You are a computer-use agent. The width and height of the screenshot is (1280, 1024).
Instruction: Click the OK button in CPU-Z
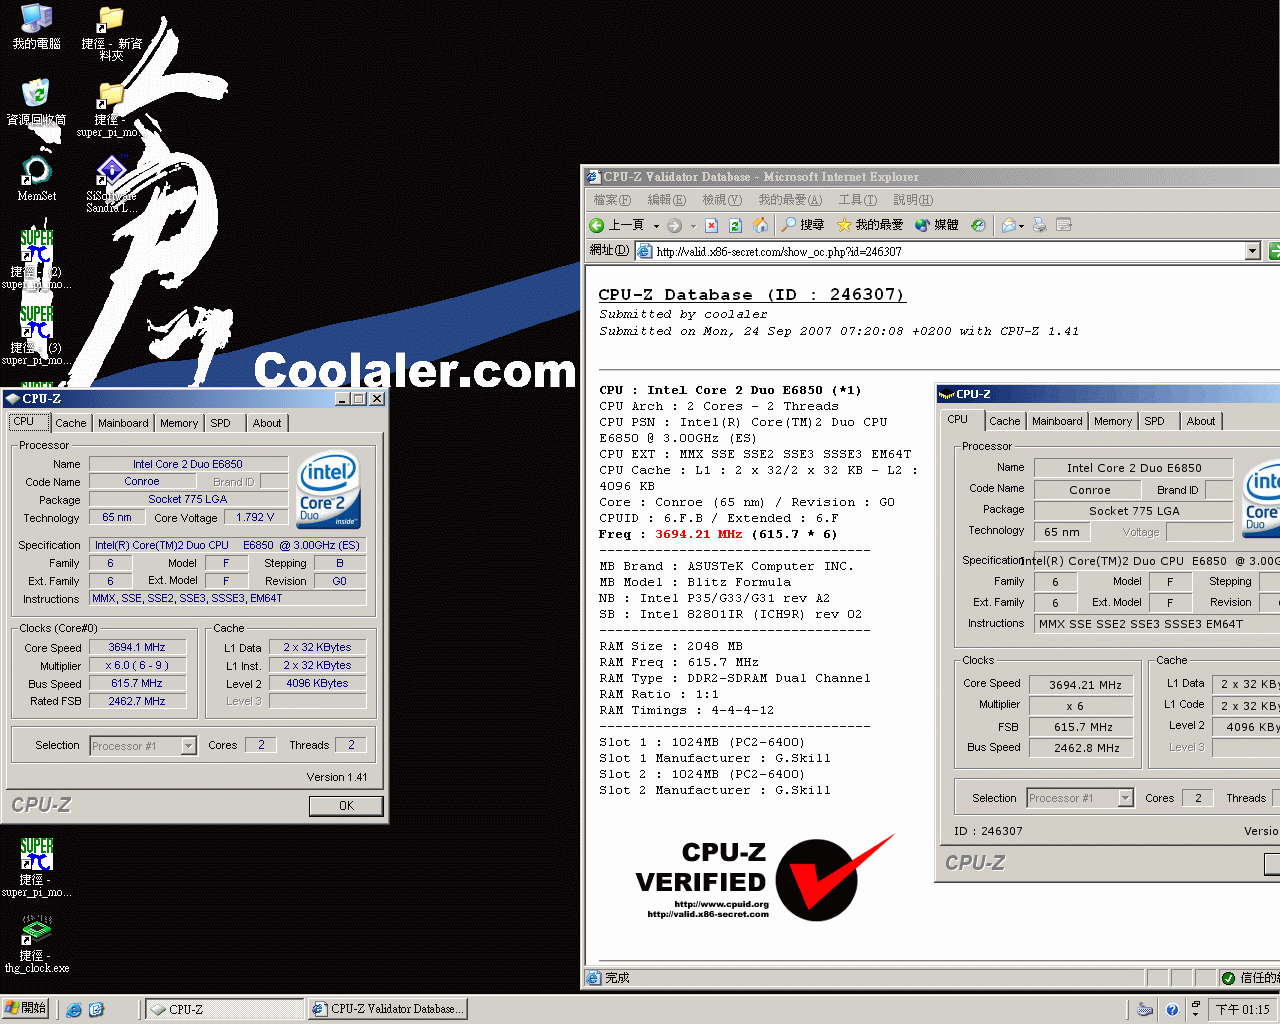point(346,806)
